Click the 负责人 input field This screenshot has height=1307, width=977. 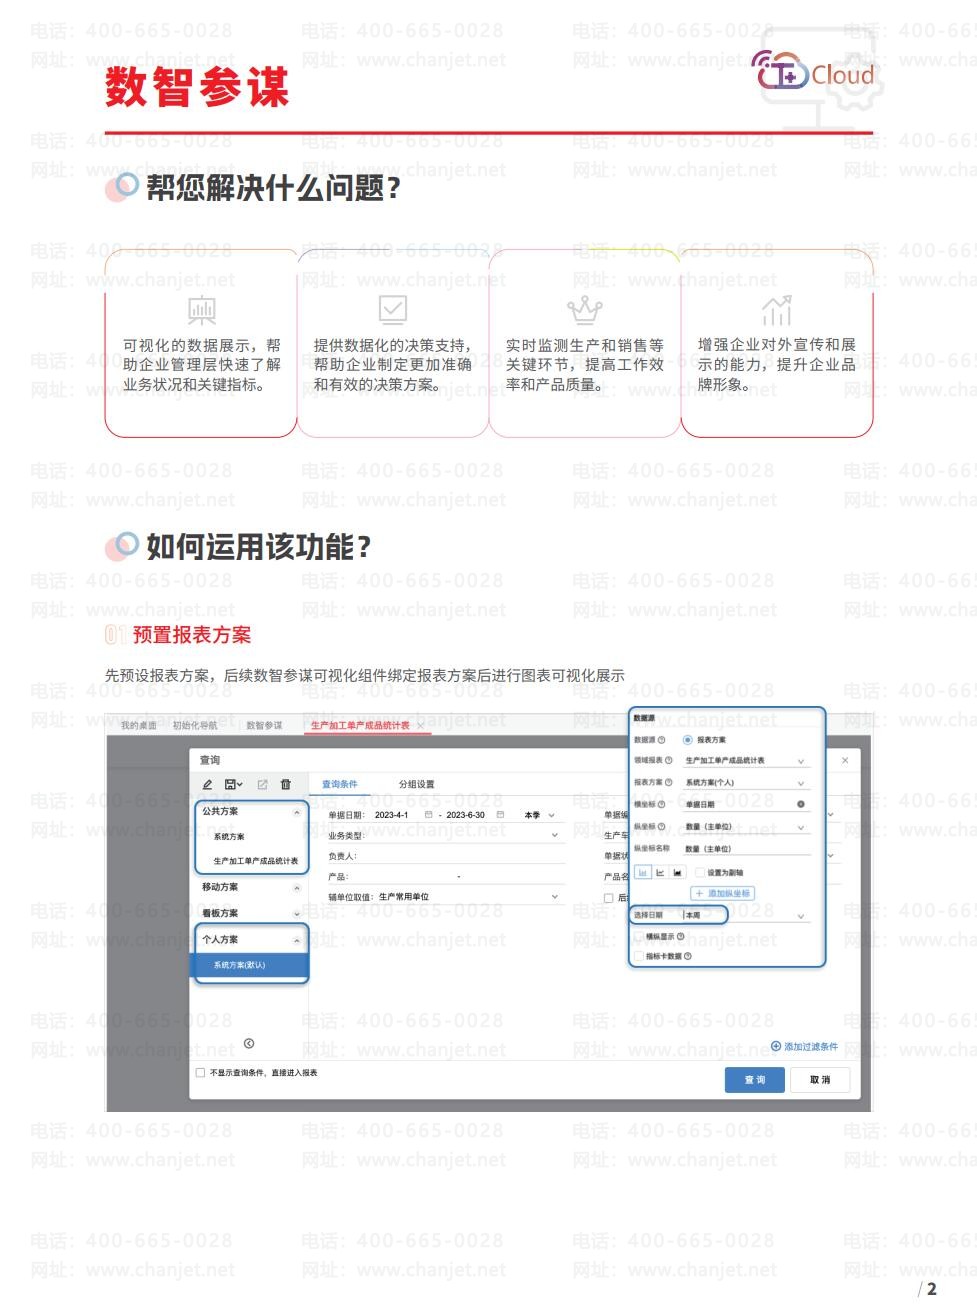tap(462, 856)
